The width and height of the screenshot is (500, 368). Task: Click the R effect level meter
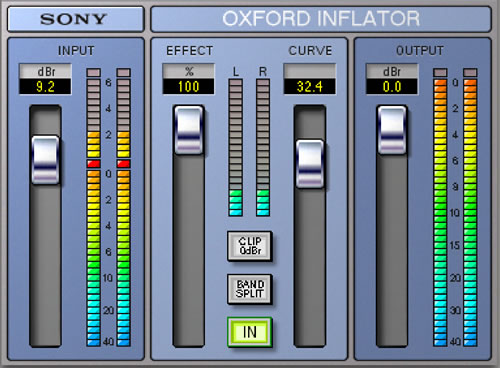263,147
